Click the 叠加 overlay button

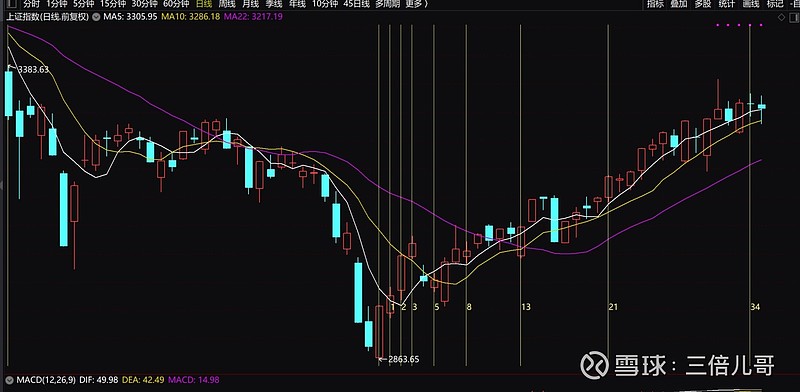(679, 4)
